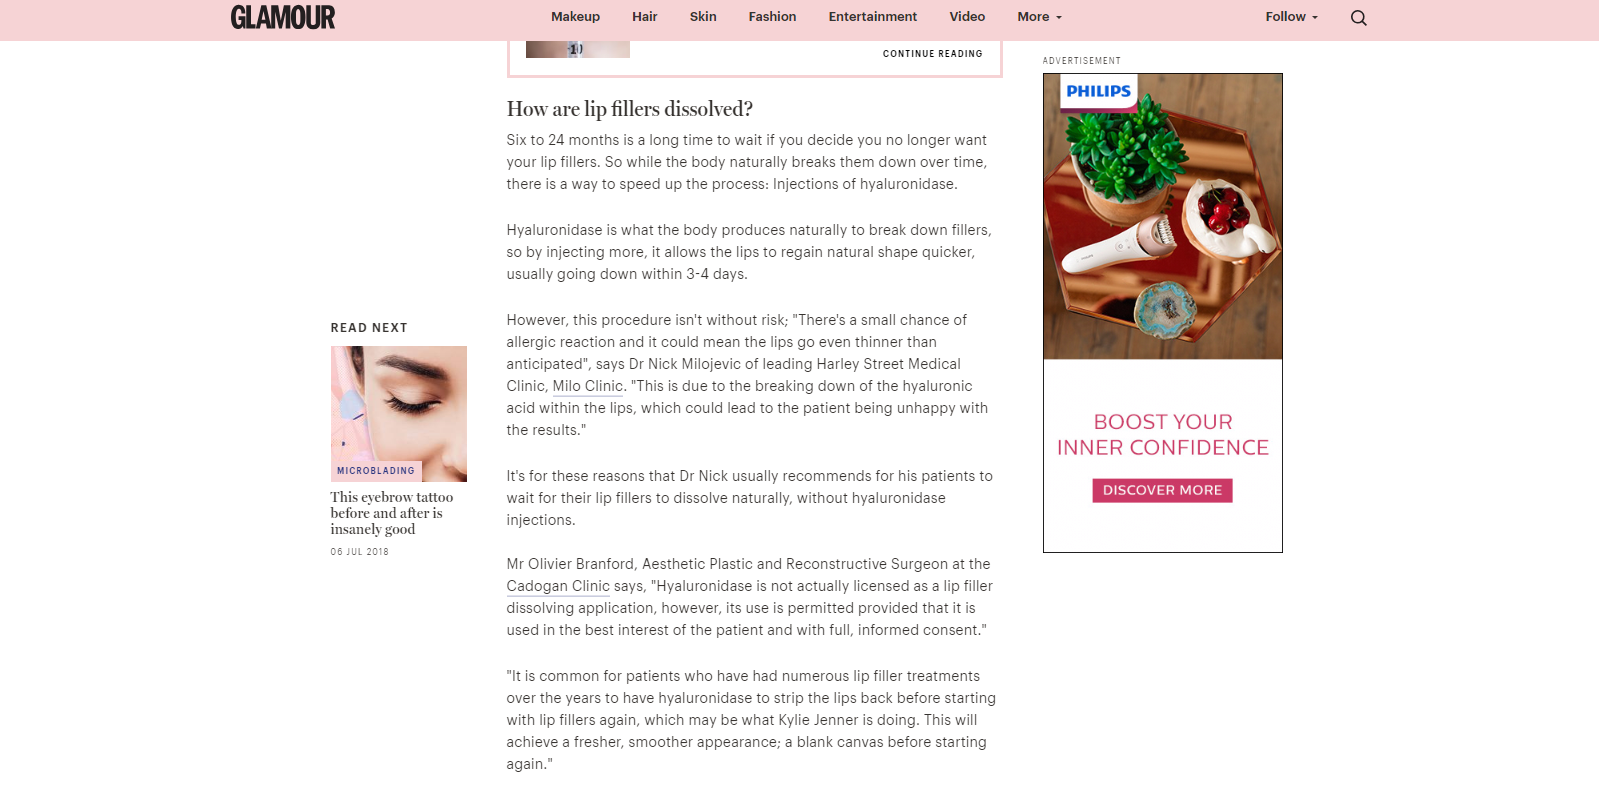Screen dimensions: 1599x793
Task: Click the Continue Reading link
Action: 932,54
